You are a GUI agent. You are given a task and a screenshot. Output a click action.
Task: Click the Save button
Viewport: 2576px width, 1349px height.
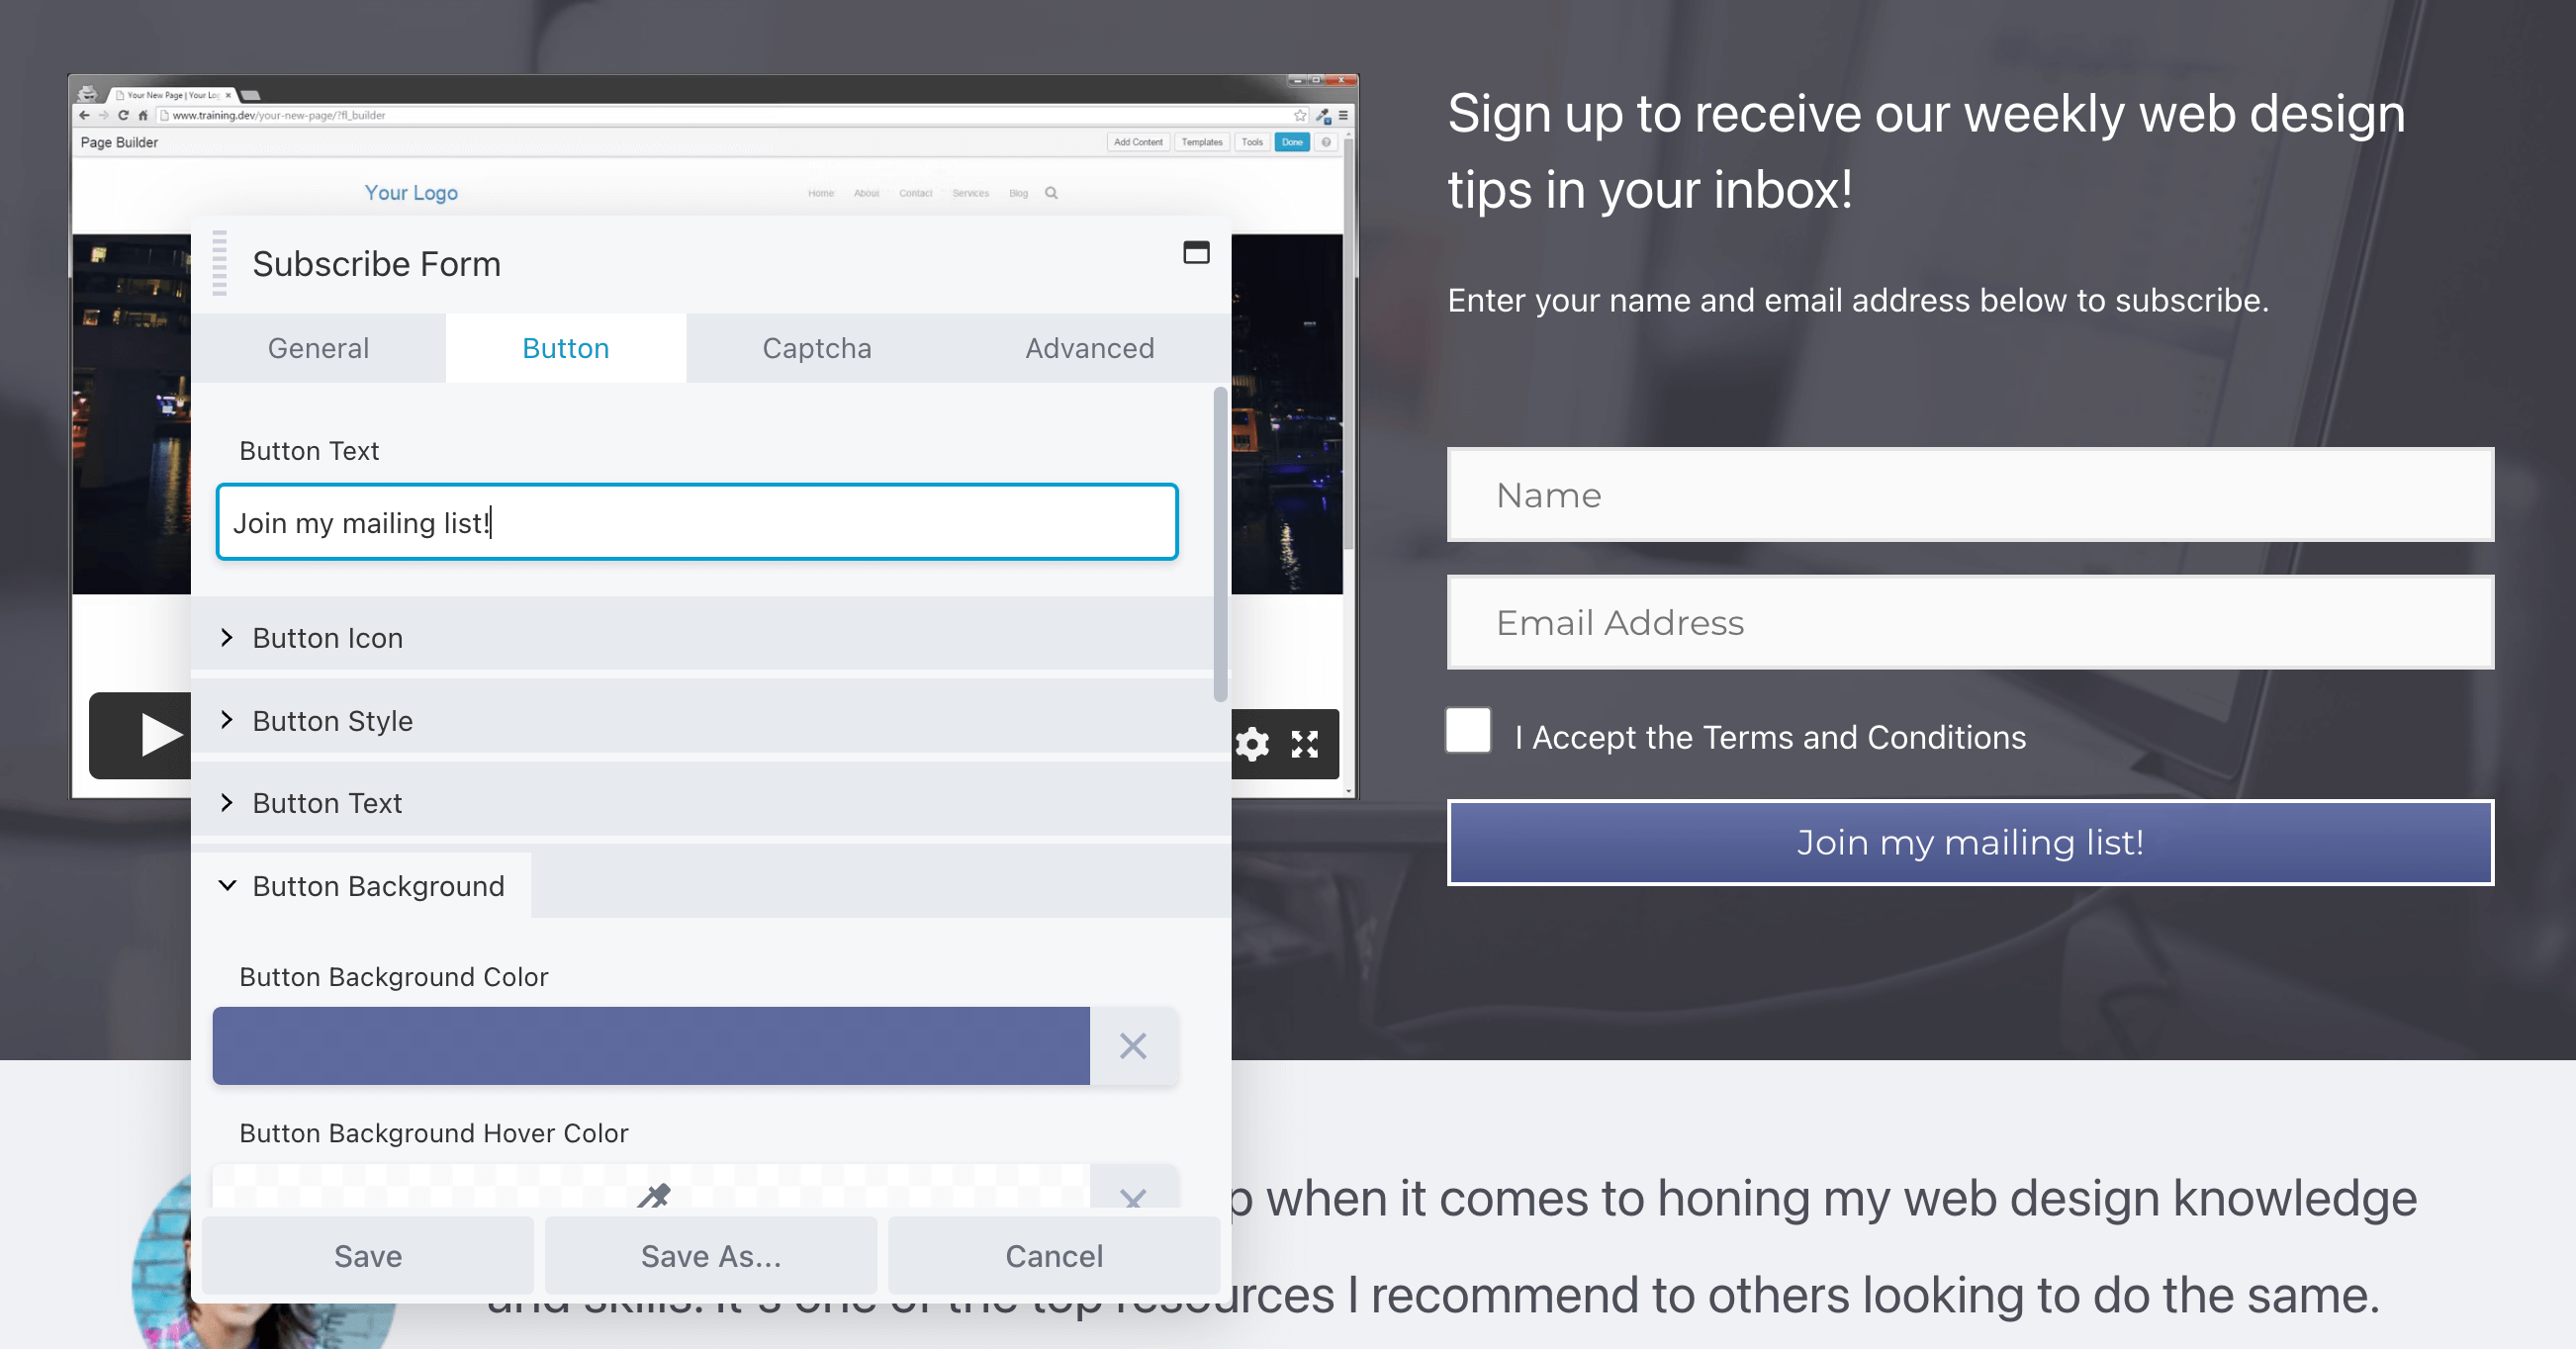367,1256
